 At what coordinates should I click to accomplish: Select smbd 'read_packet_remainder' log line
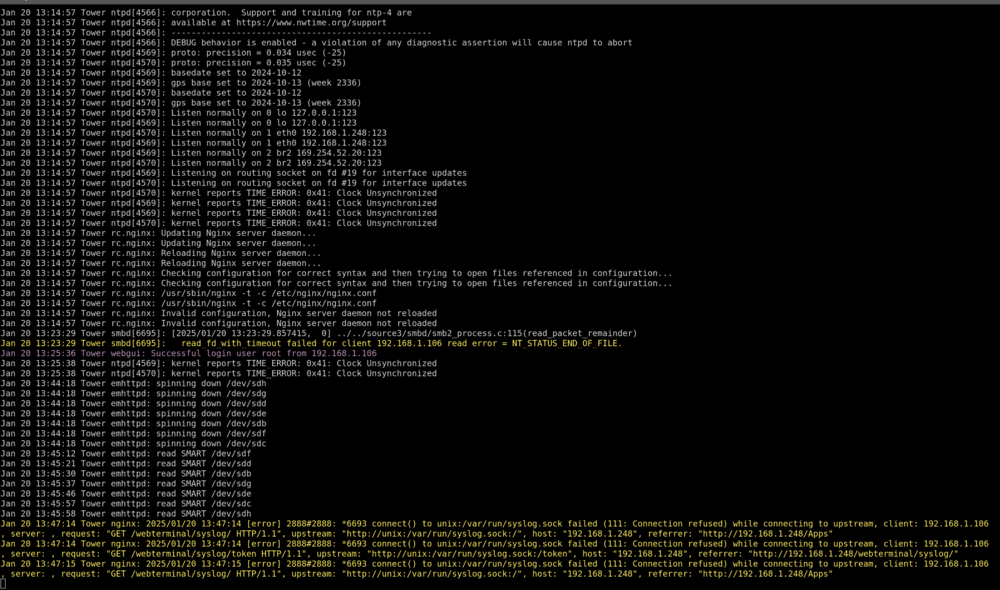point(319,333)
